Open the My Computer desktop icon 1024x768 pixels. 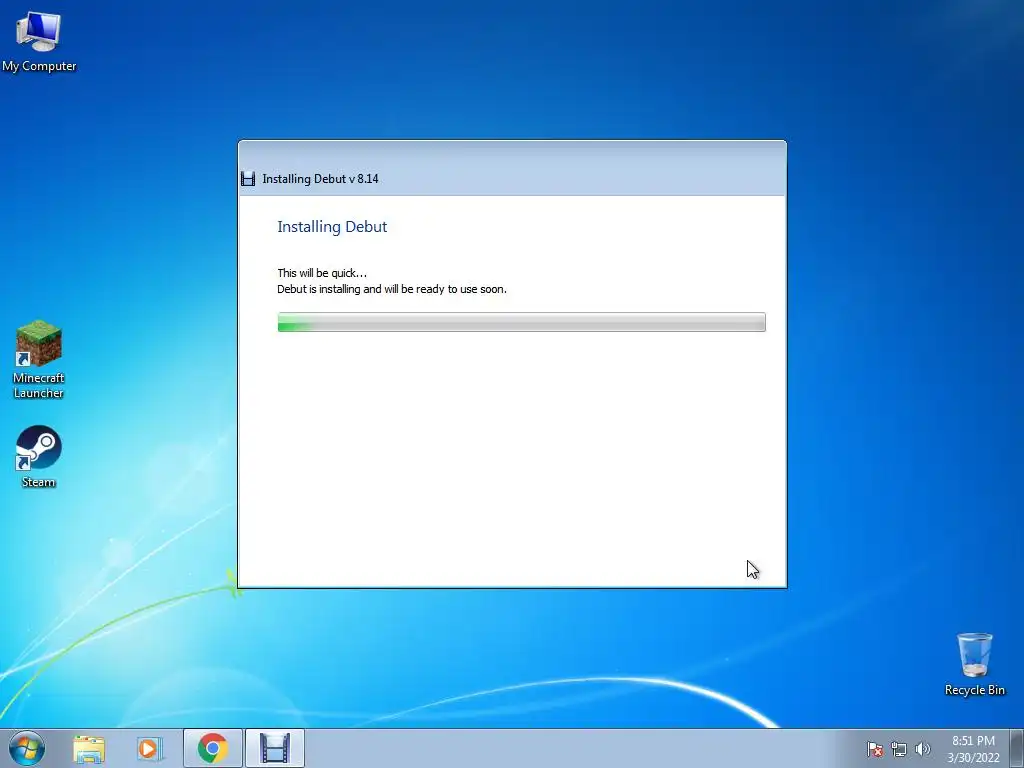coord(39,40)
